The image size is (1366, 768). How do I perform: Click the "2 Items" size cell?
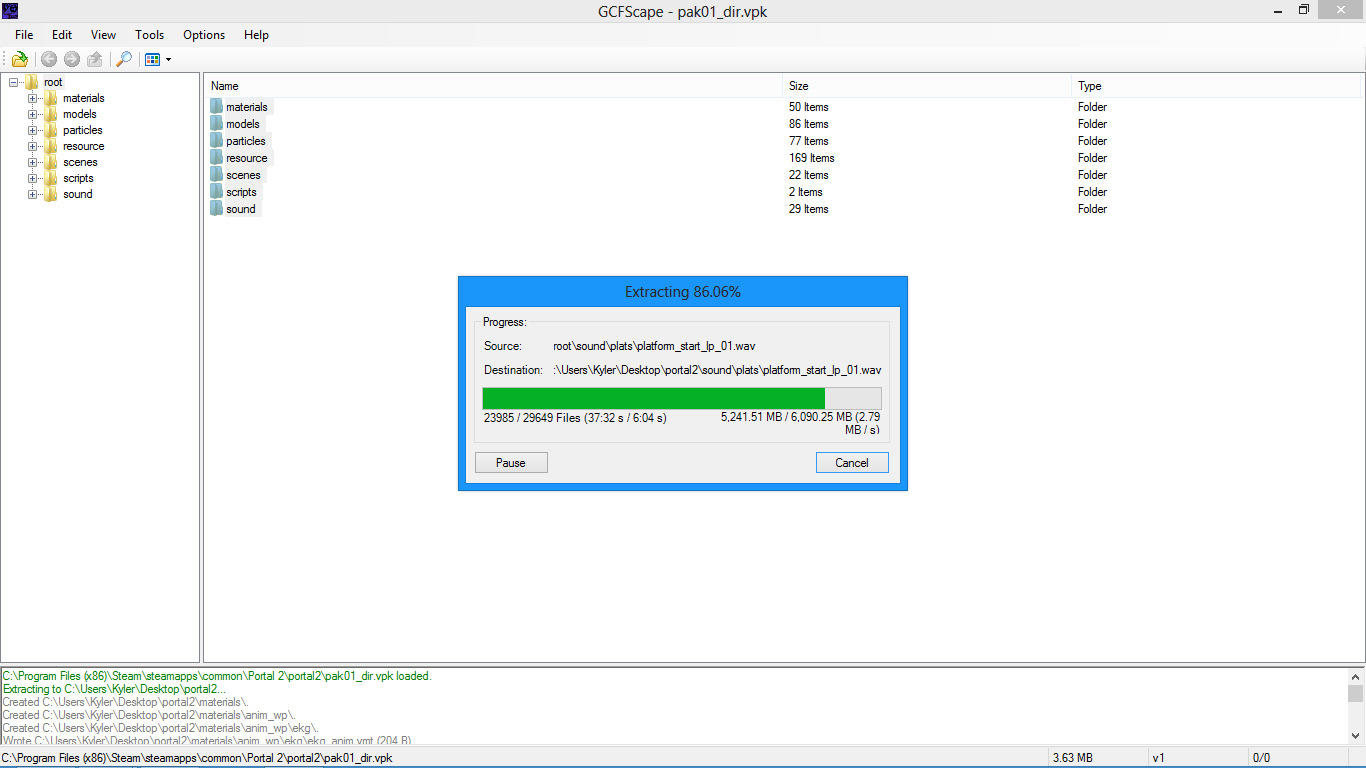click(x=806, y=192)
